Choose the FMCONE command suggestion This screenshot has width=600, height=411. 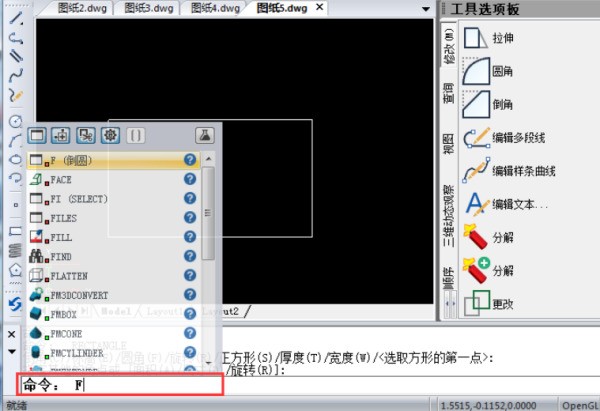[x=113, y=333]
